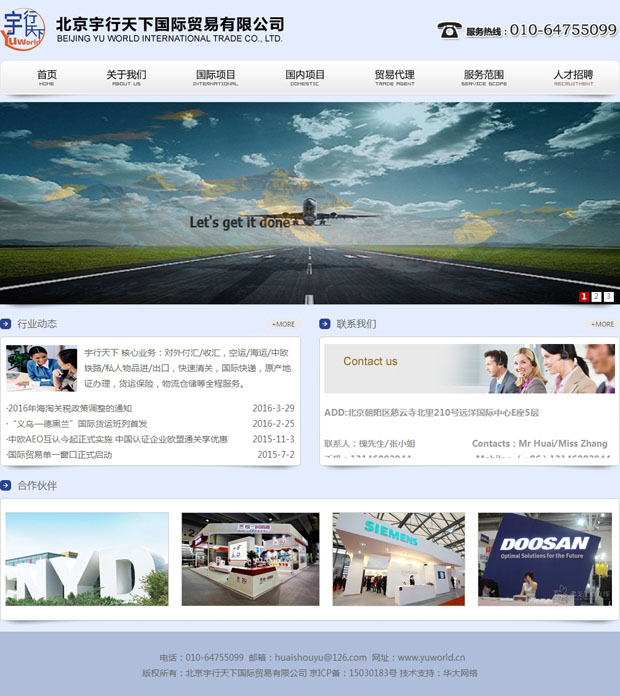Image resolution: width=620 pixels, height=696 pixels.
Task: Click the arrow icon beside 行业动态
Action: coord(6,324)
